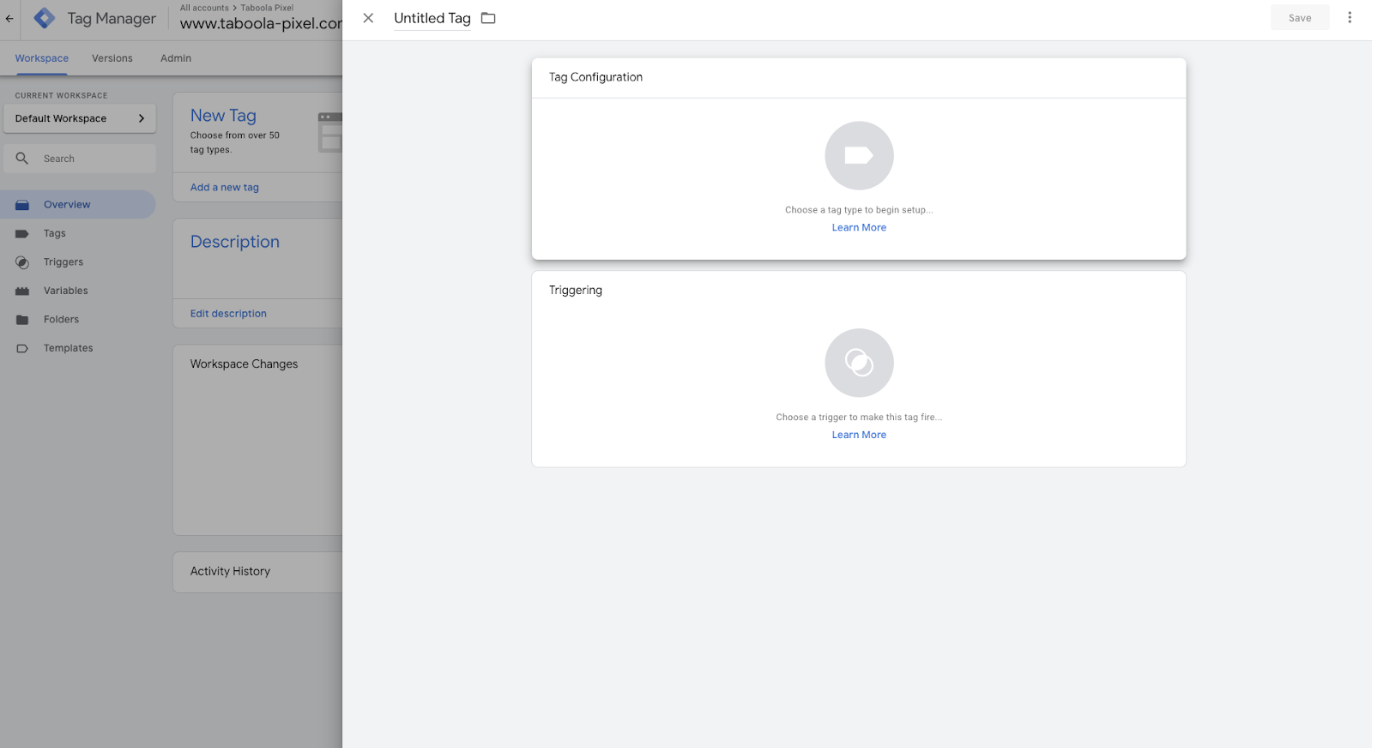Open the three-dot more actions menu

tap(1349, 17)
